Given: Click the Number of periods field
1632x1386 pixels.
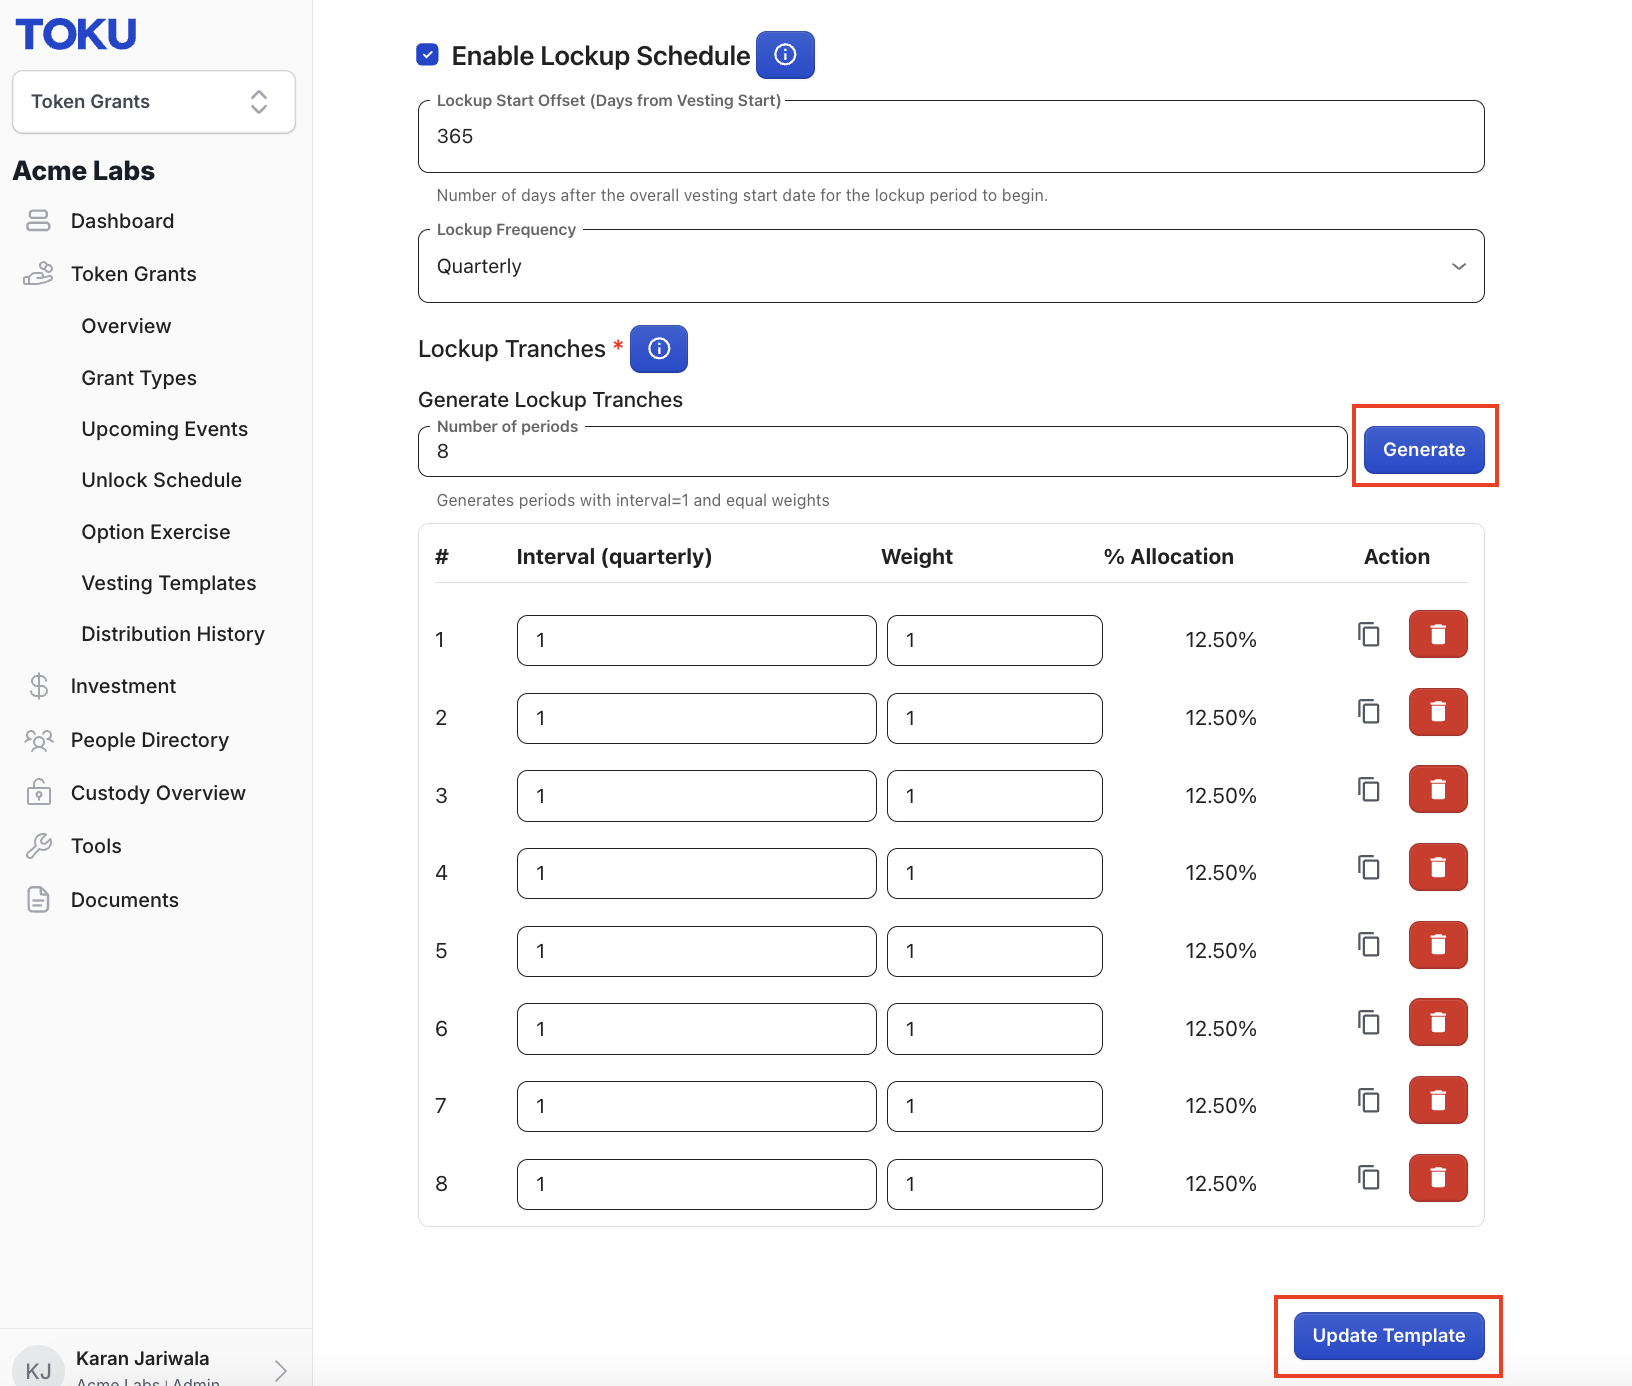Looking at the screenshot, I should click(x=883, y=451).
